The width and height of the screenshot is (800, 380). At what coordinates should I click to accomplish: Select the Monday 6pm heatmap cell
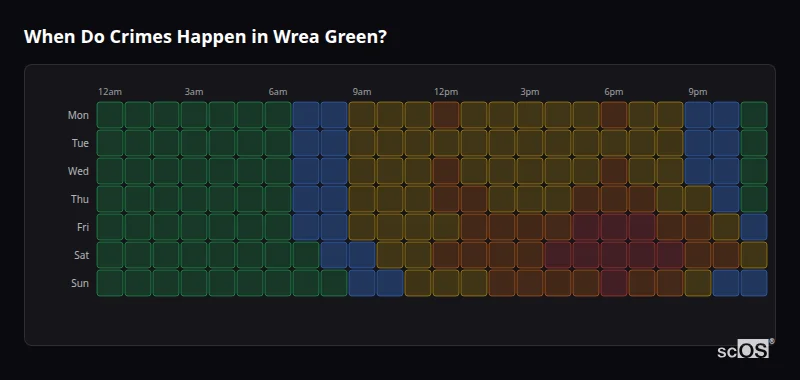[x=614, y=115]
